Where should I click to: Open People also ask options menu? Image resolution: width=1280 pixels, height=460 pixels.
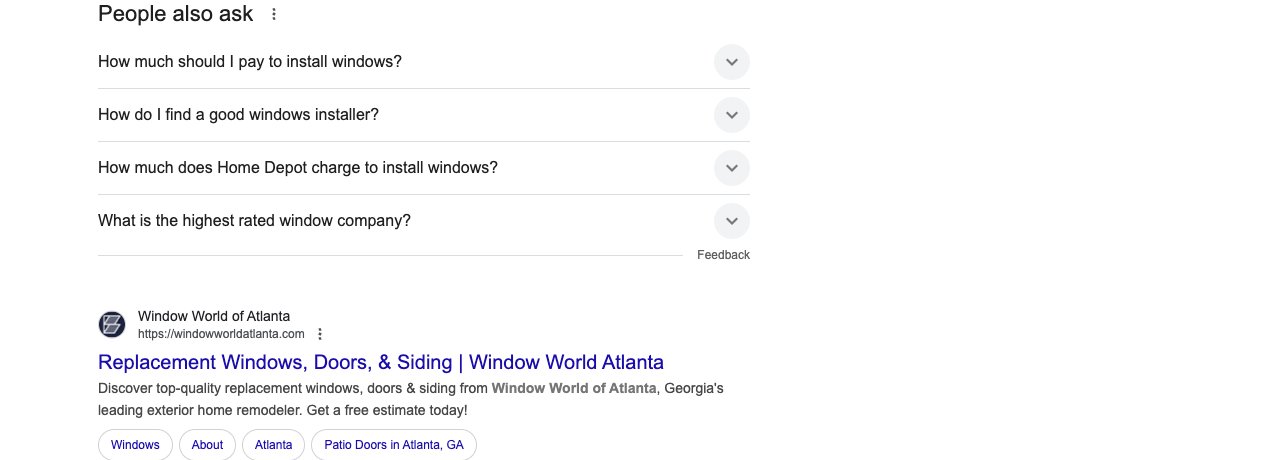pos(274,14)
